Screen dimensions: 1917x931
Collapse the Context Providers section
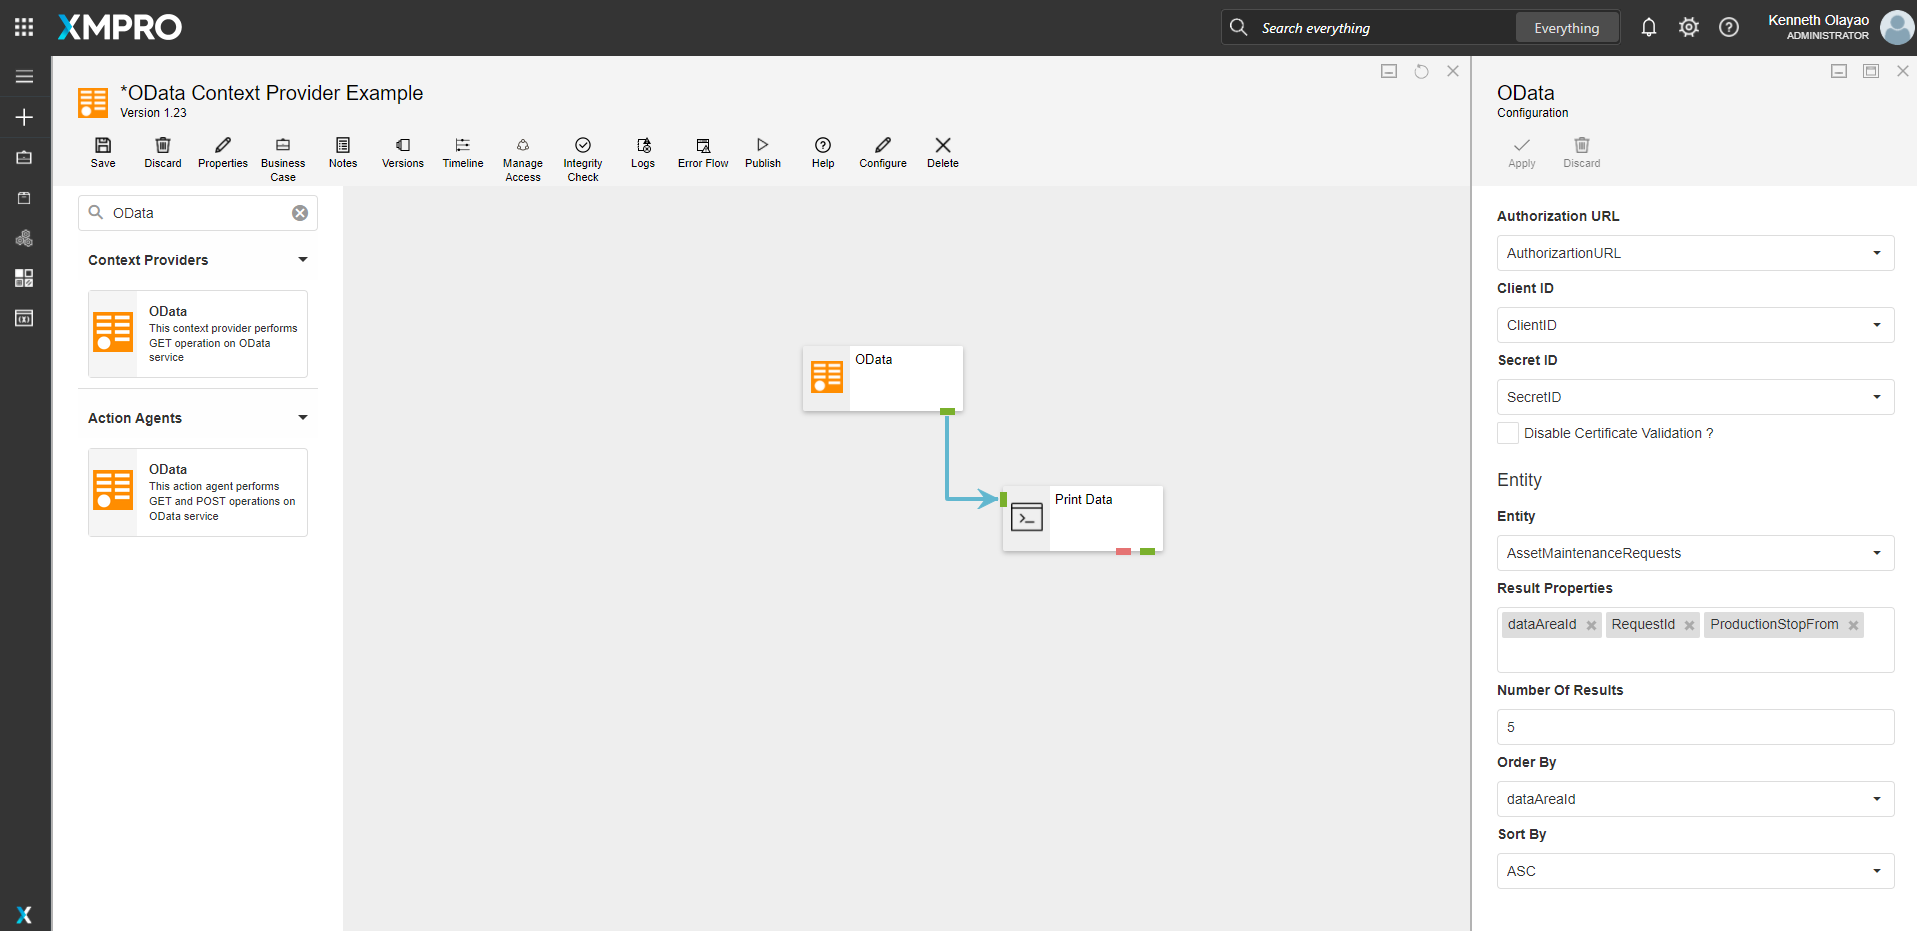302,260
